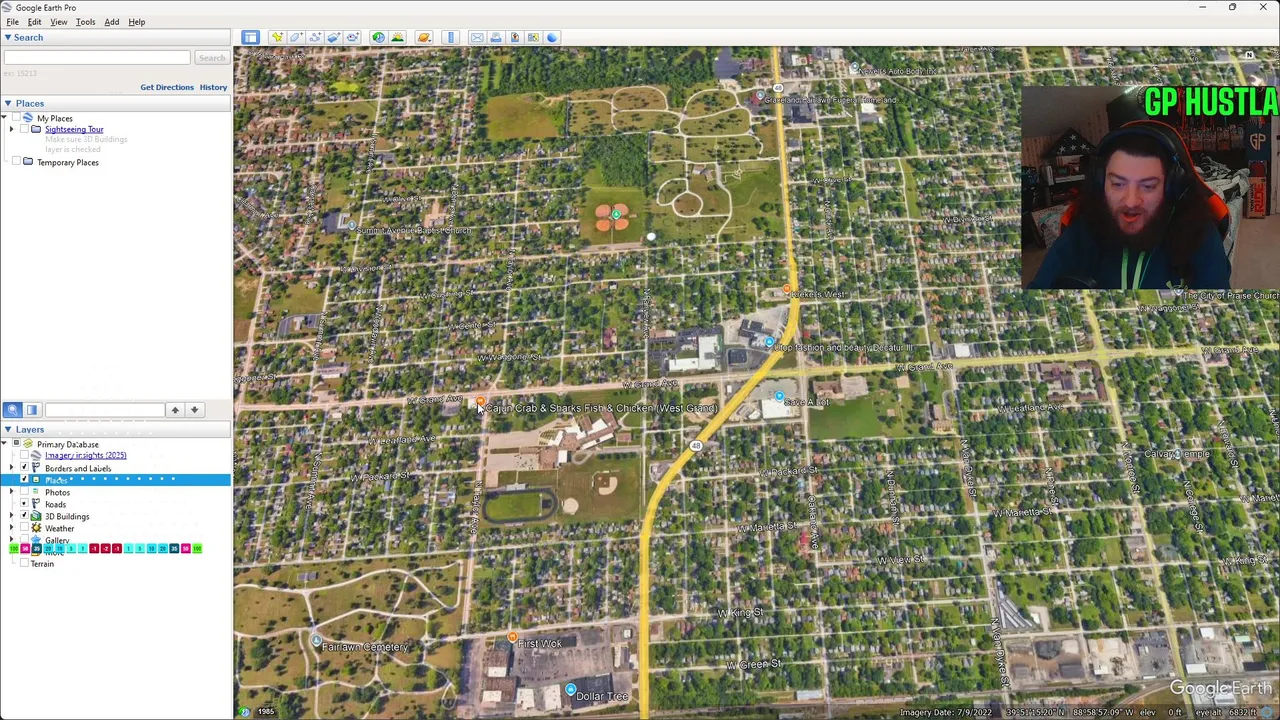Image resolution: width=1280 pixels, height=720 pixels.
Task: Print the current view
Action: (496, 37)
